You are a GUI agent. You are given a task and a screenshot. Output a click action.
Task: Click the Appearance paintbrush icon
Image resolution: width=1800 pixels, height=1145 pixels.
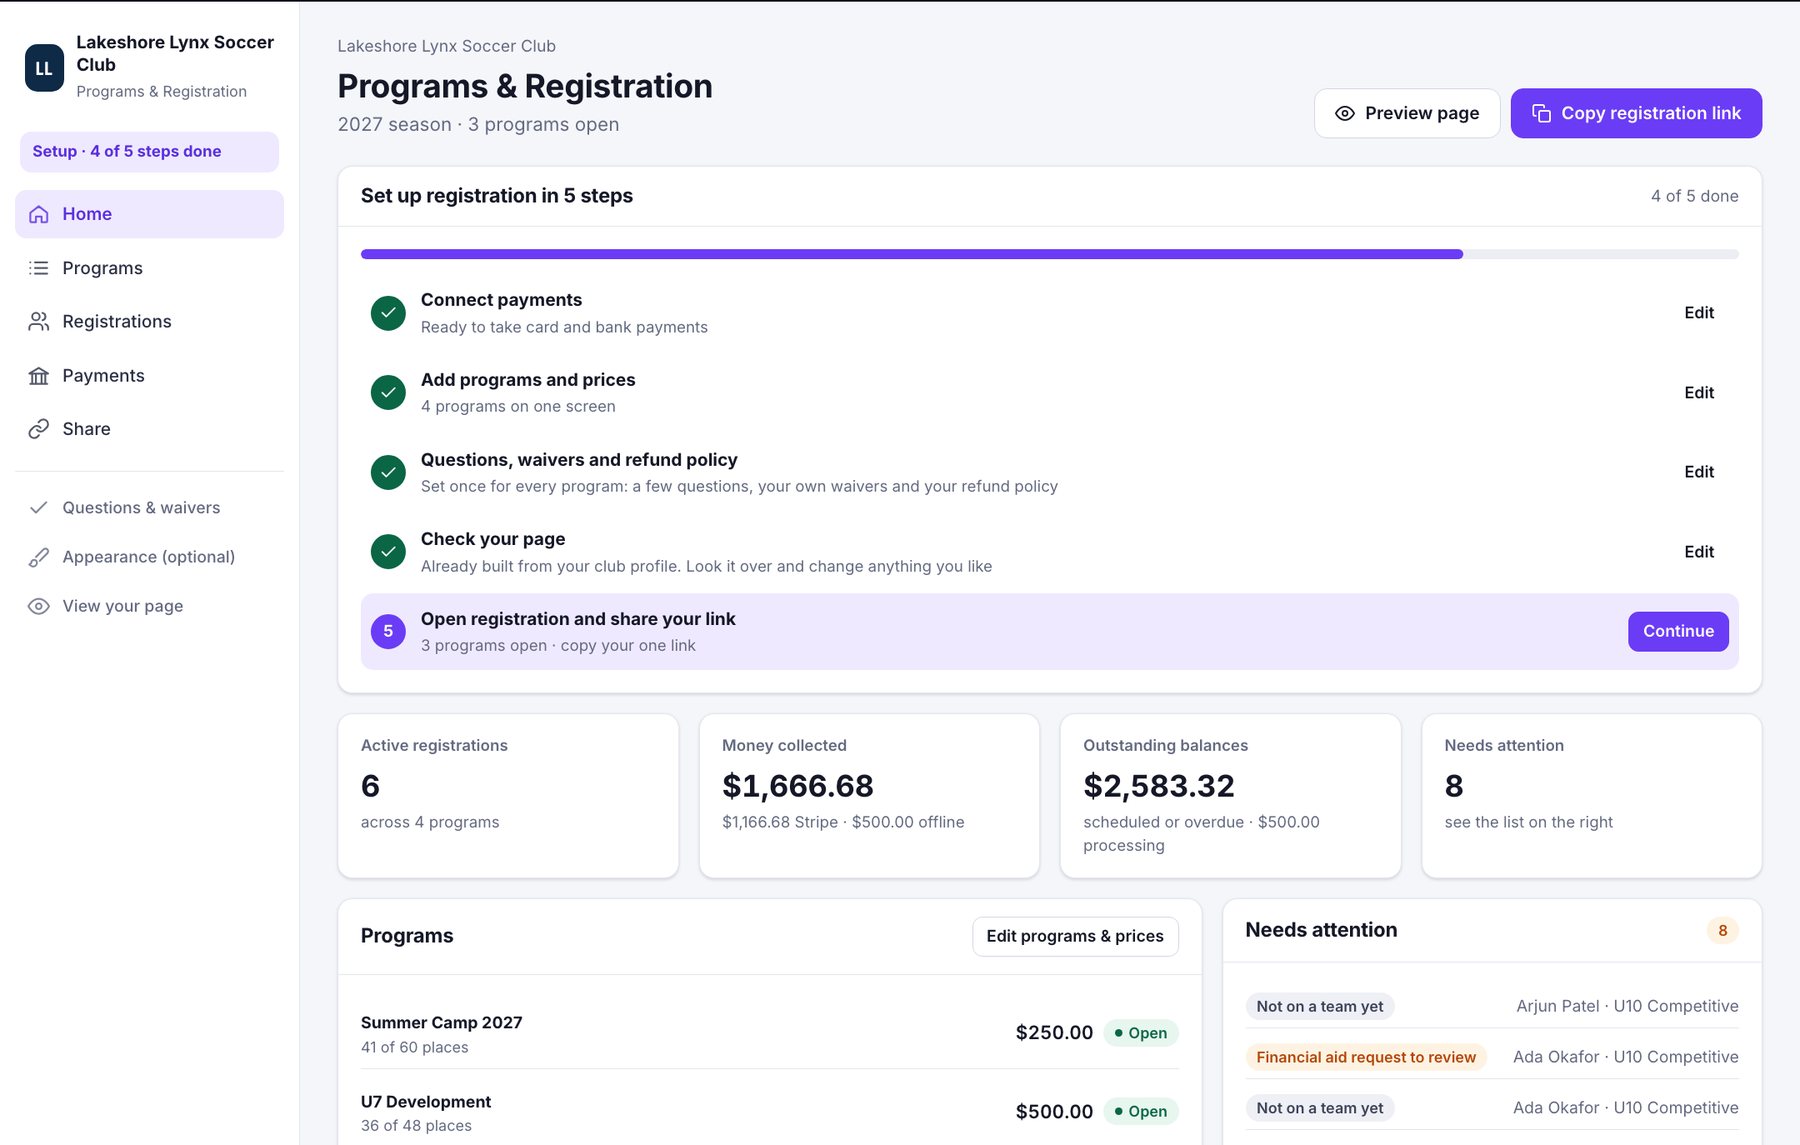pos(39,557)
